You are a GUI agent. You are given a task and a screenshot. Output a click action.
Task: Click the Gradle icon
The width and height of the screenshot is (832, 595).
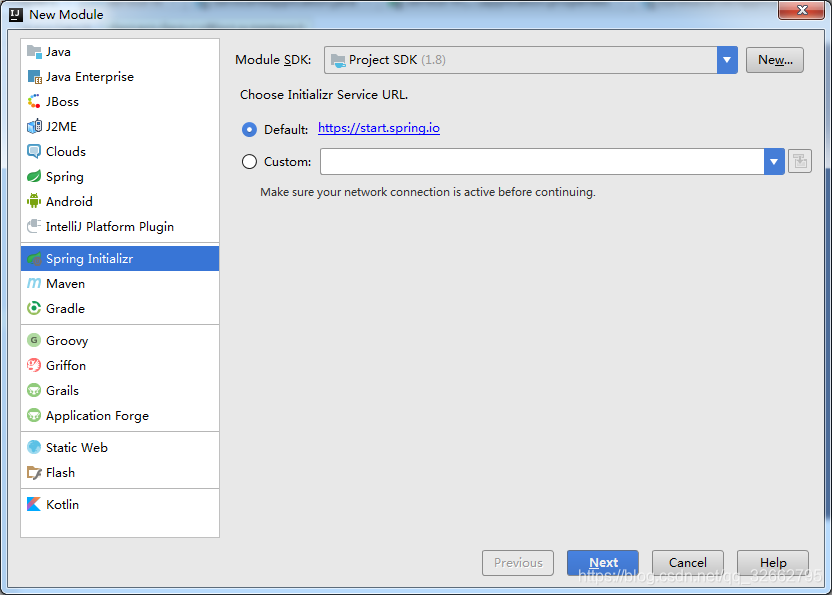tap(34, 308)
